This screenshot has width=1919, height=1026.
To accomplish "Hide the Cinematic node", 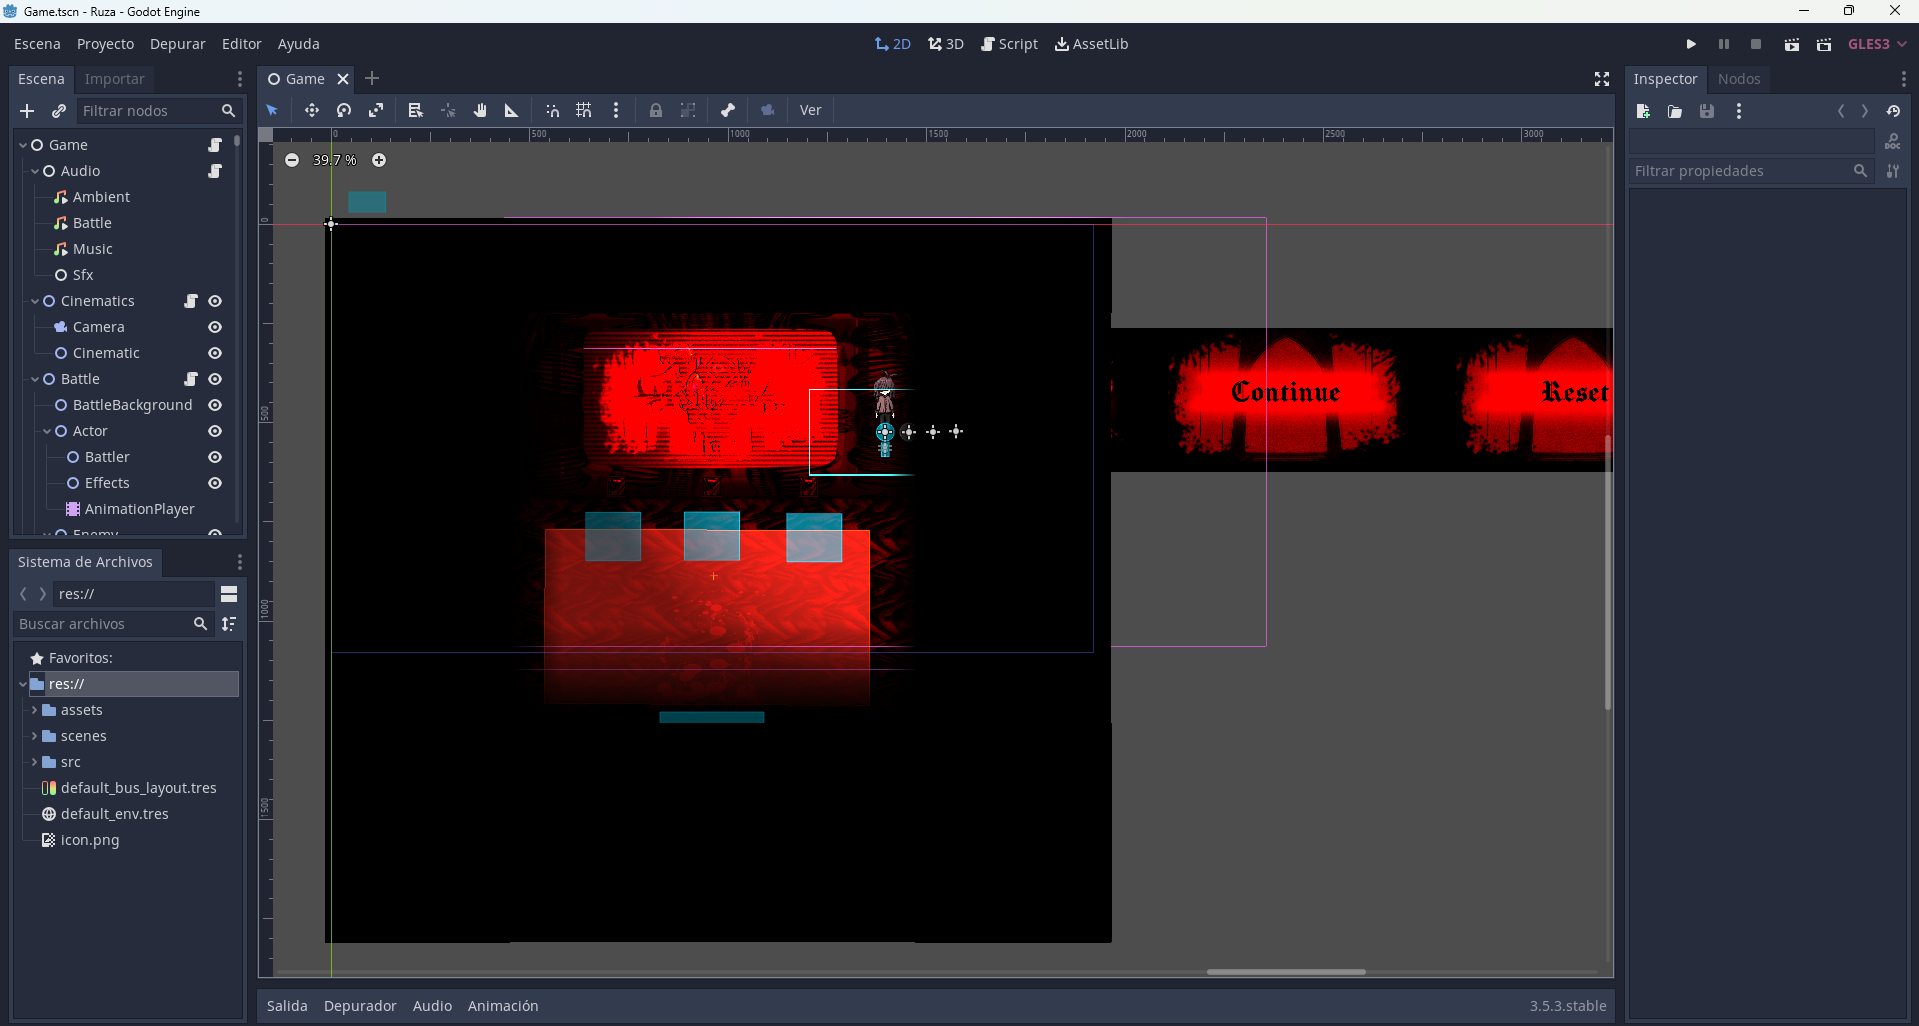I will pyautogui.click(x=215, y=353).
